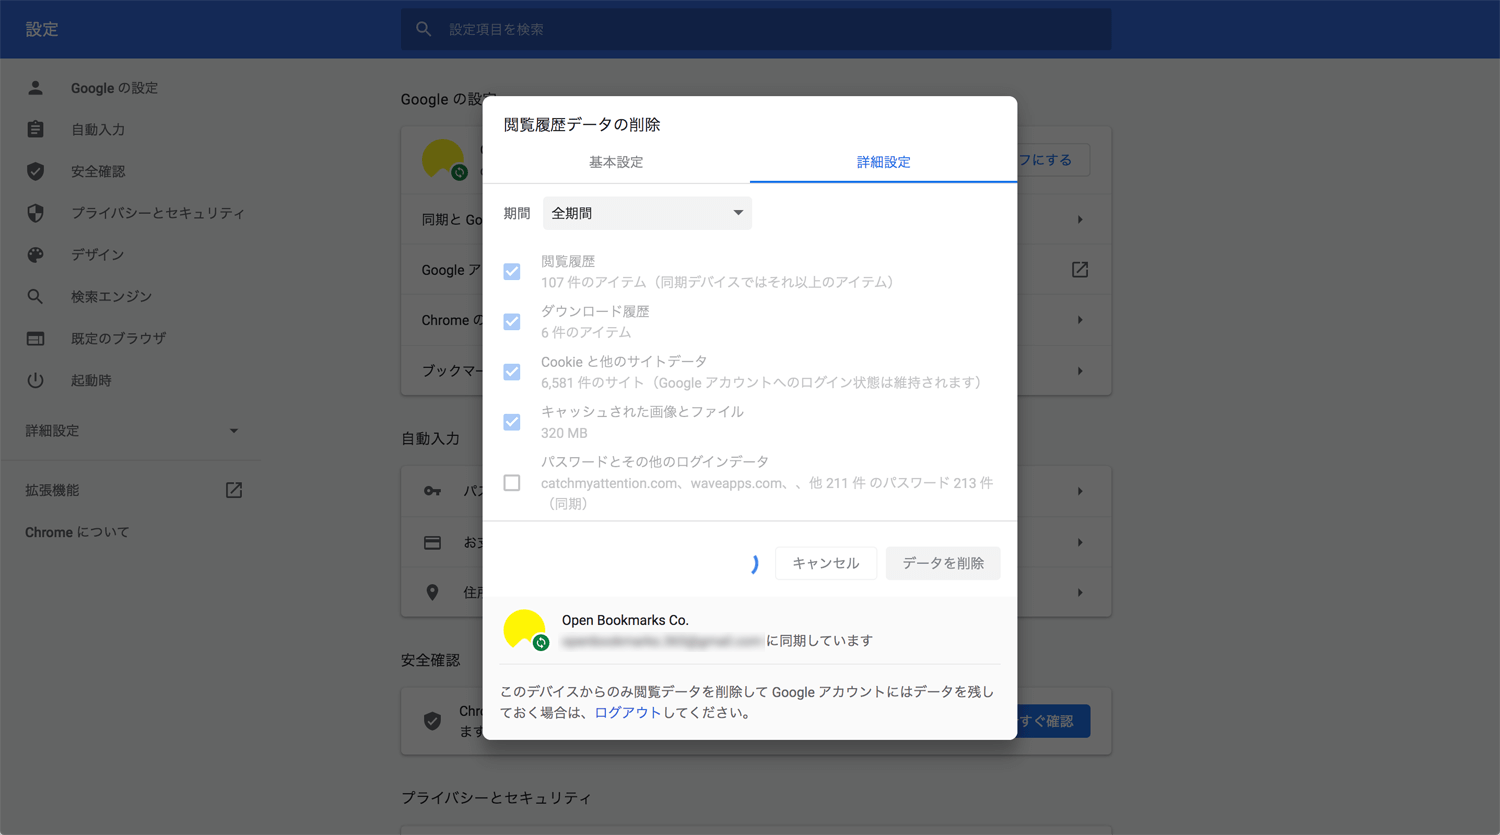1500x835 pixels.
Task: Click the キャンセル button
Action: pyautogui.click(x=826, y=563)
